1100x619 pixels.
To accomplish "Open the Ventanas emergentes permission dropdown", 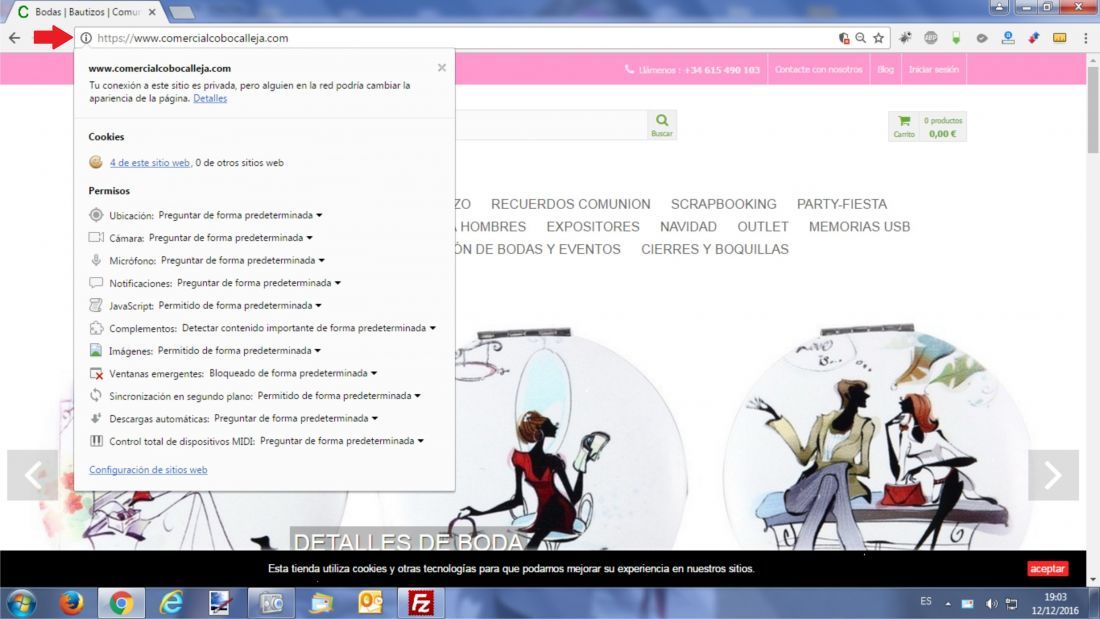I will click(x=293, y=373).
